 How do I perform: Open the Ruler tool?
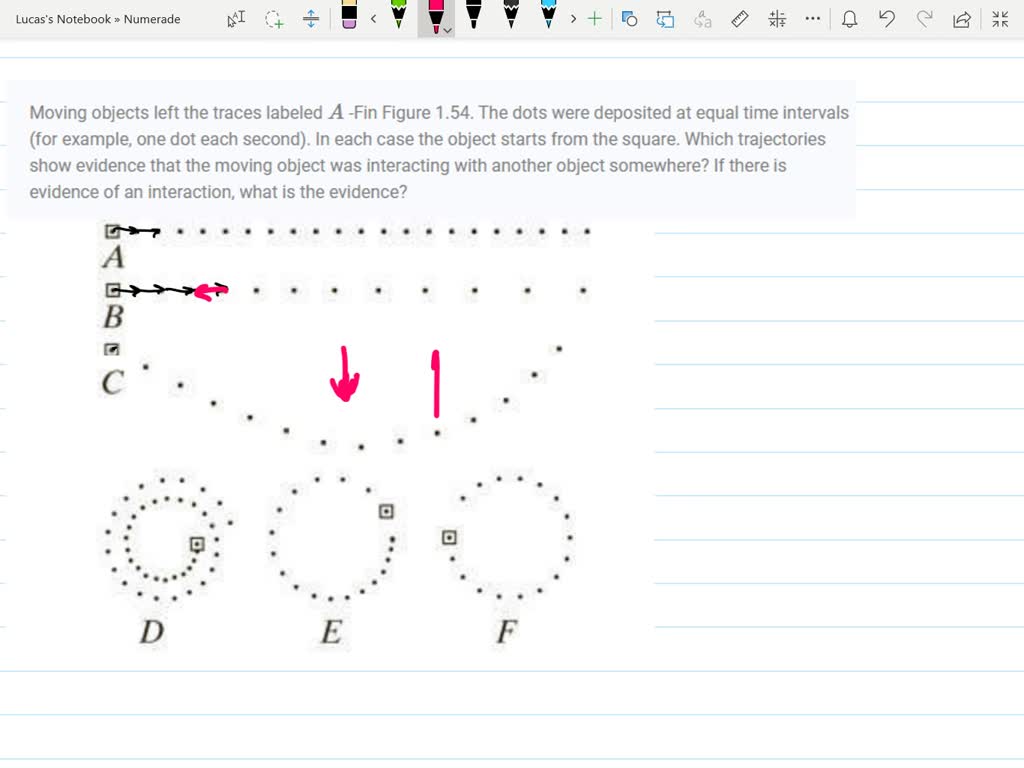(740, 18)
